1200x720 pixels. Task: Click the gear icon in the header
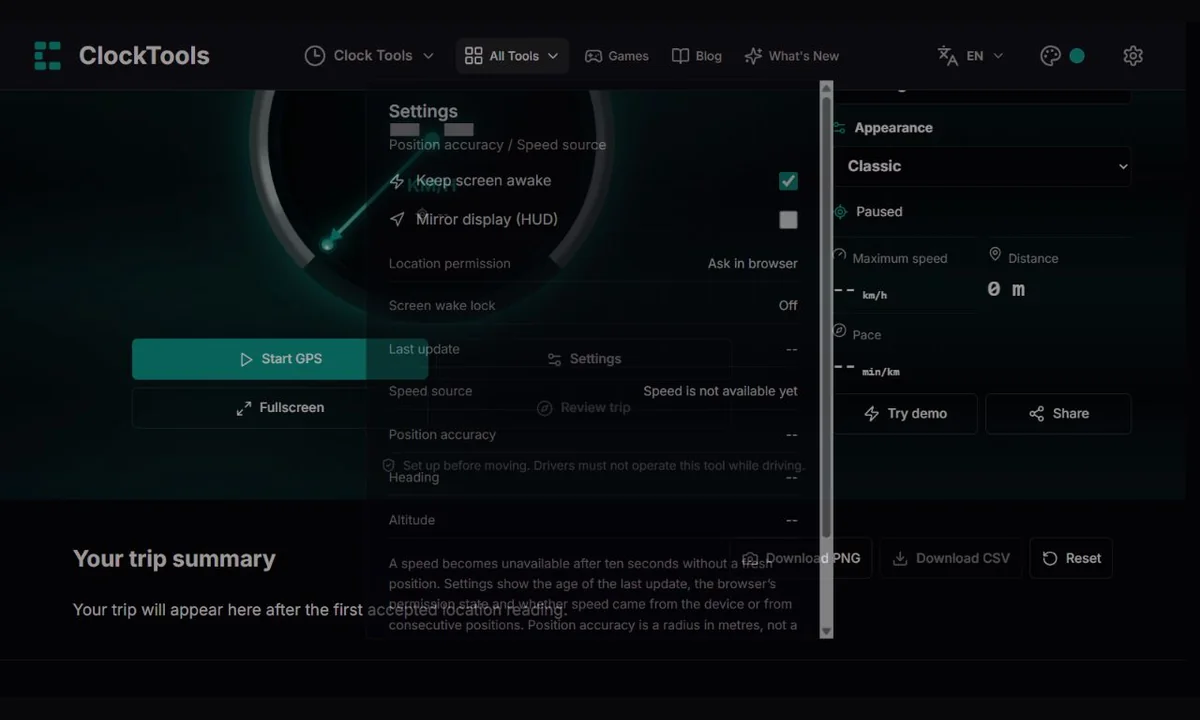point(1133,56)
